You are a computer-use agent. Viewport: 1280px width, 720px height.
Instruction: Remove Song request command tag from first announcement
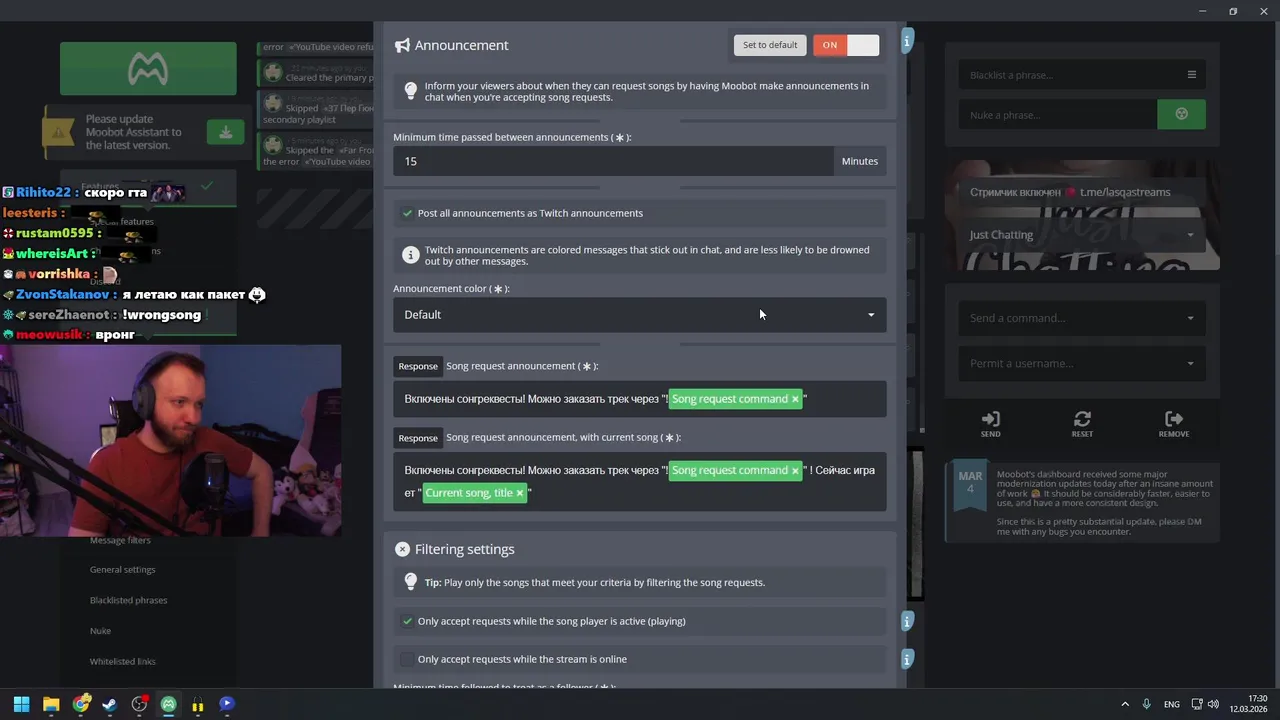(x=795, y=399)
